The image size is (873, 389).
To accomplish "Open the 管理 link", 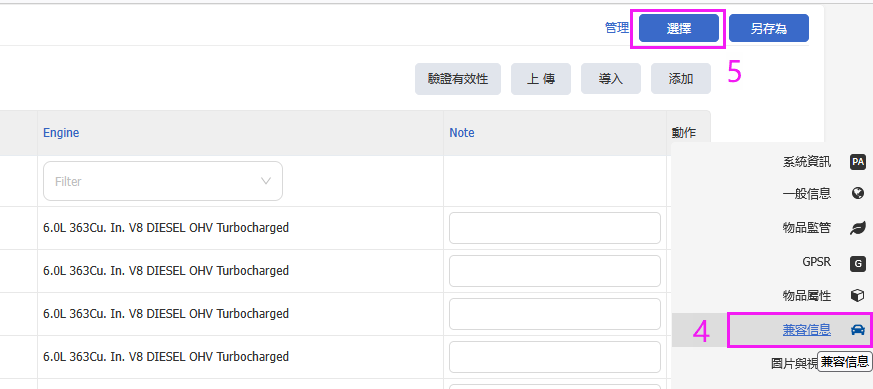I will tap(617, 28).
